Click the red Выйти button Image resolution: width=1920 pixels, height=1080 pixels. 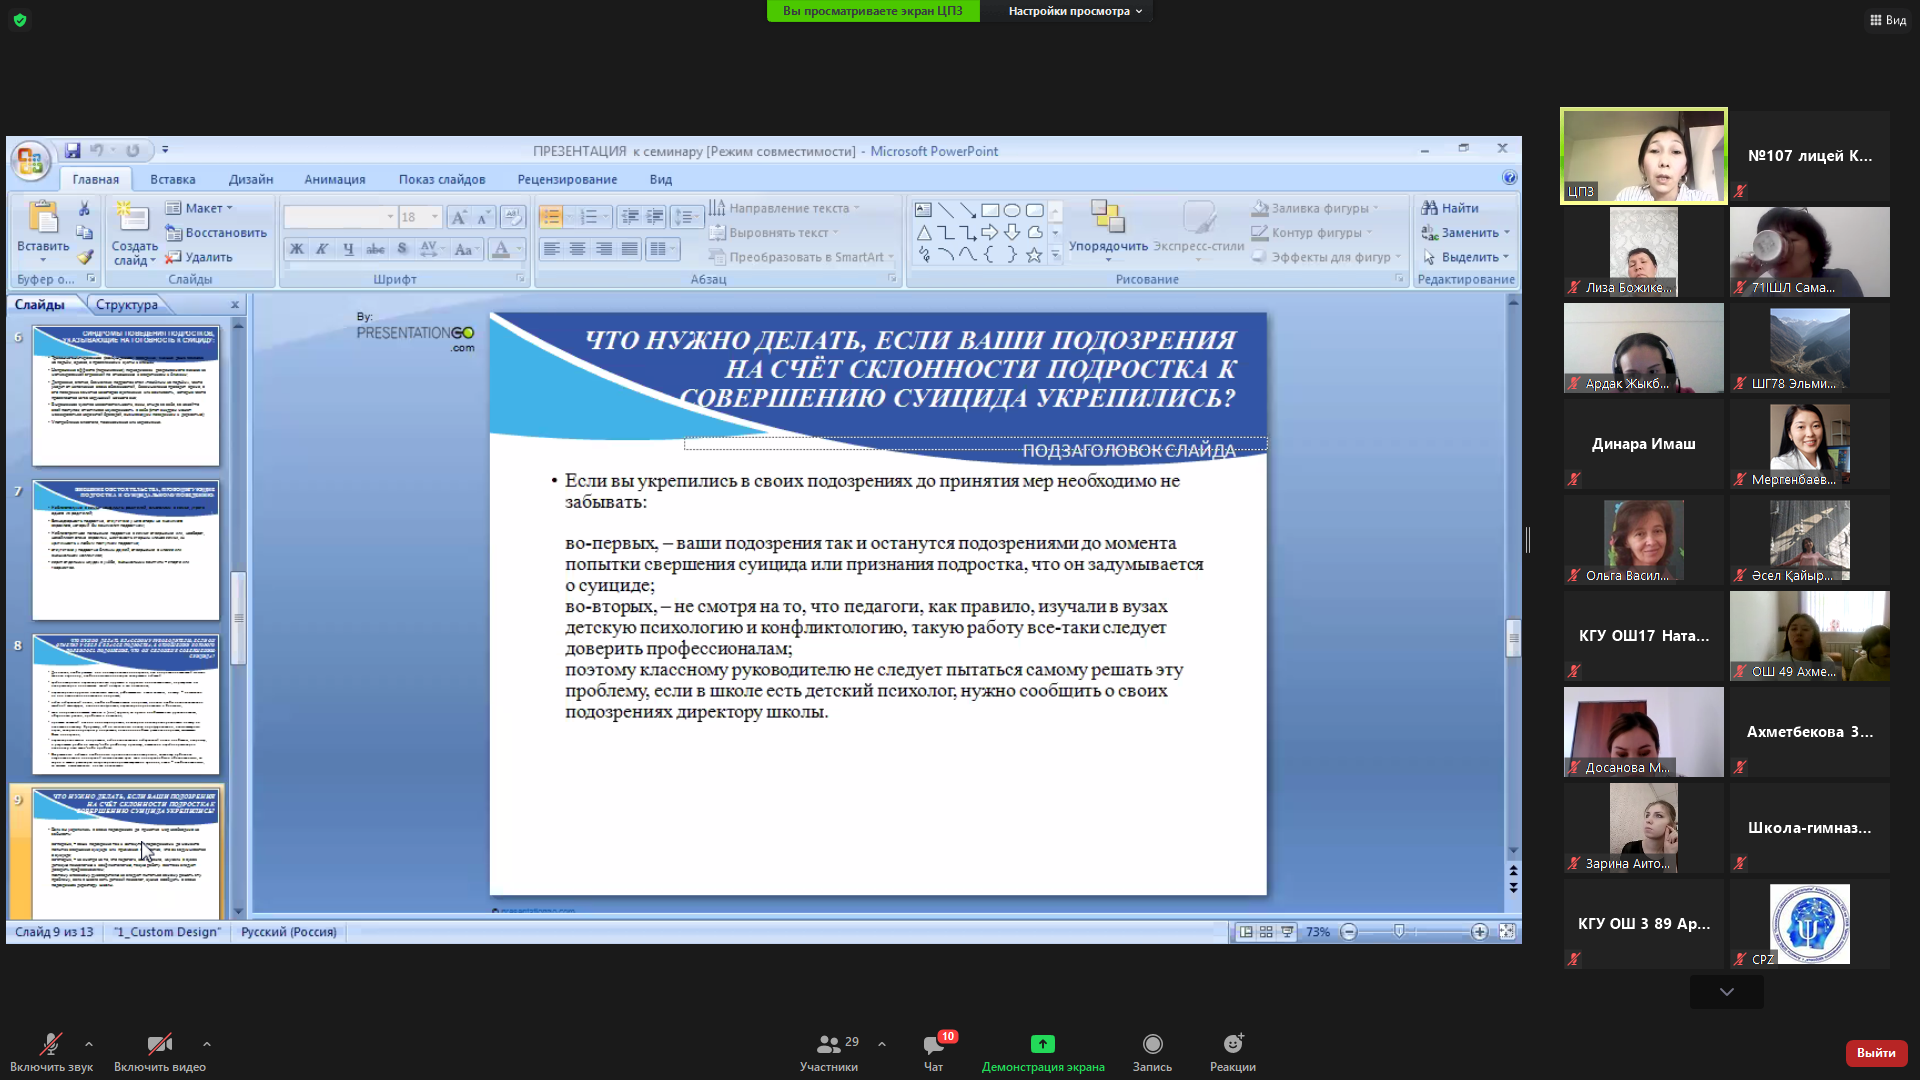coord(1875,1053)
